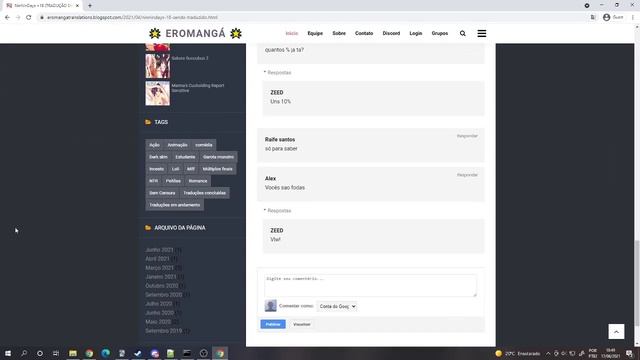The width and height of the screenshot is (640, 360).
Task: Open the Chrome guest profile icon
Action: [x=607, y=18]
